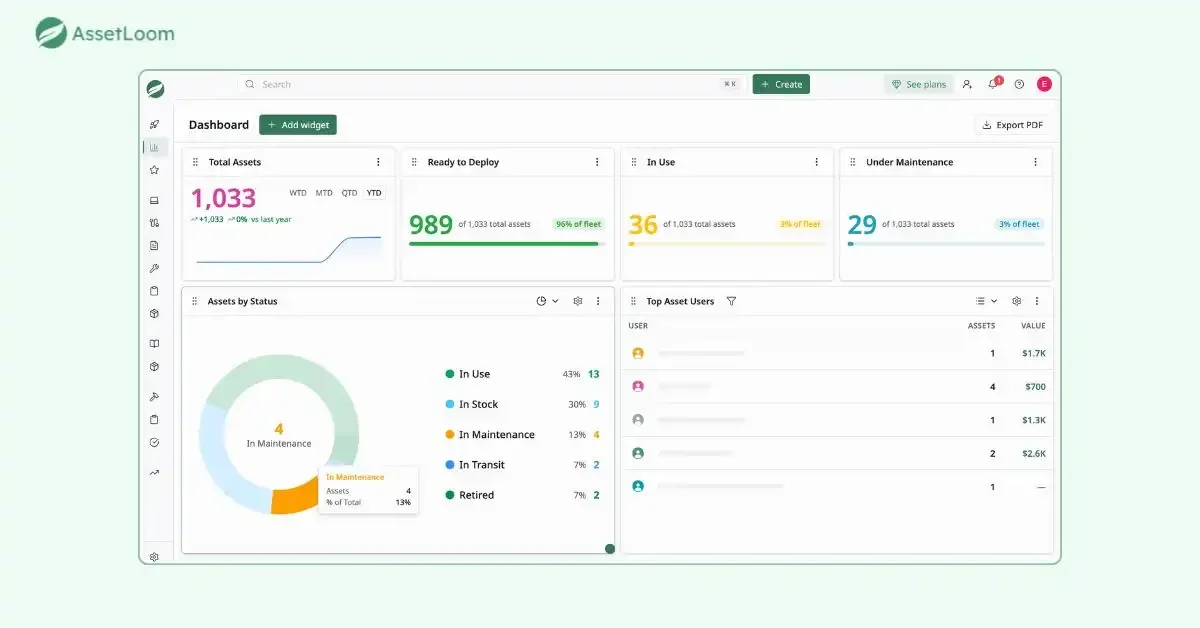1200x628 pixels.
Task: Click the Total Assets trend line chart
Action: (x=289, y=250)
